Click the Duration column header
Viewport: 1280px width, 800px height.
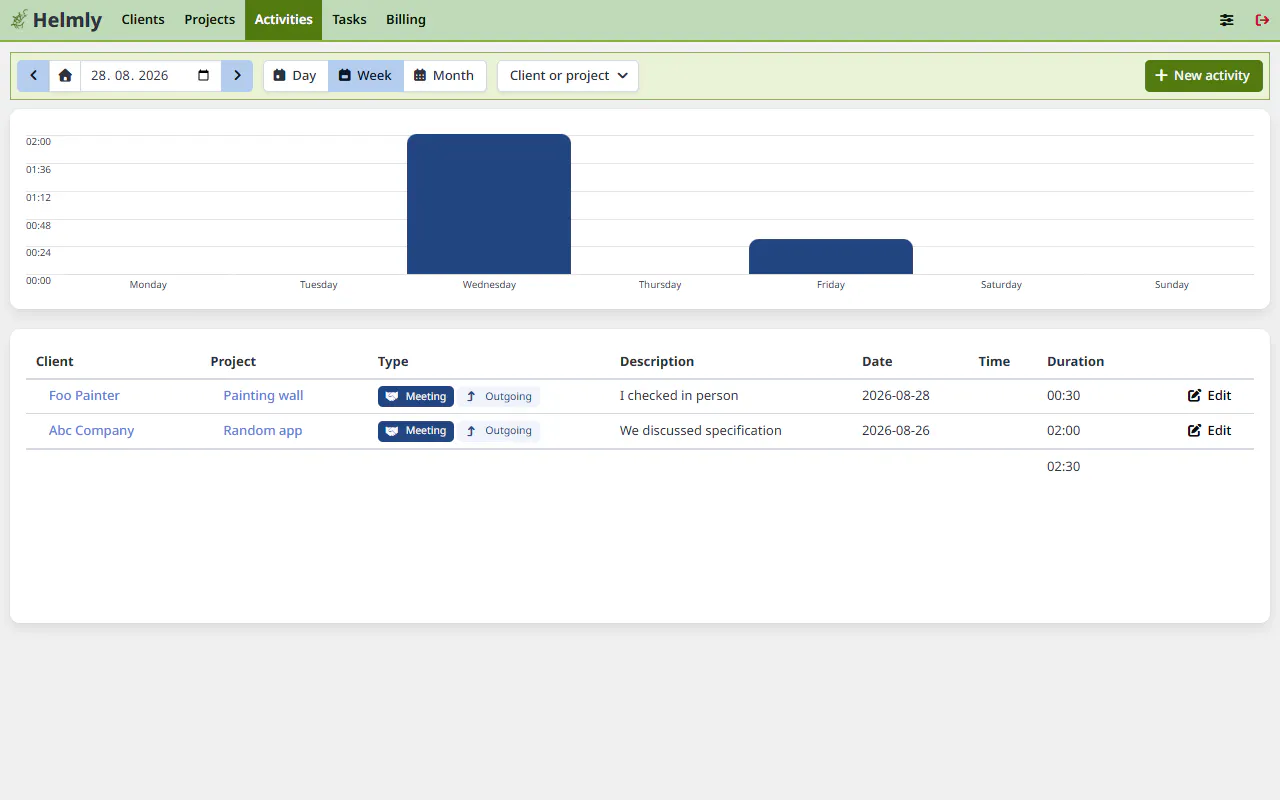click(x=1076, y=362)
